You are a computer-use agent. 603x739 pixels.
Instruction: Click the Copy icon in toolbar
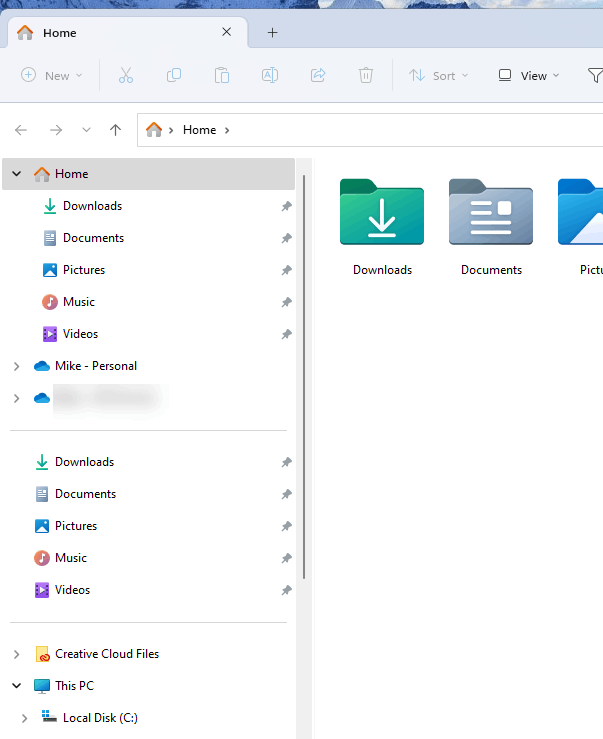coord(174,75)
